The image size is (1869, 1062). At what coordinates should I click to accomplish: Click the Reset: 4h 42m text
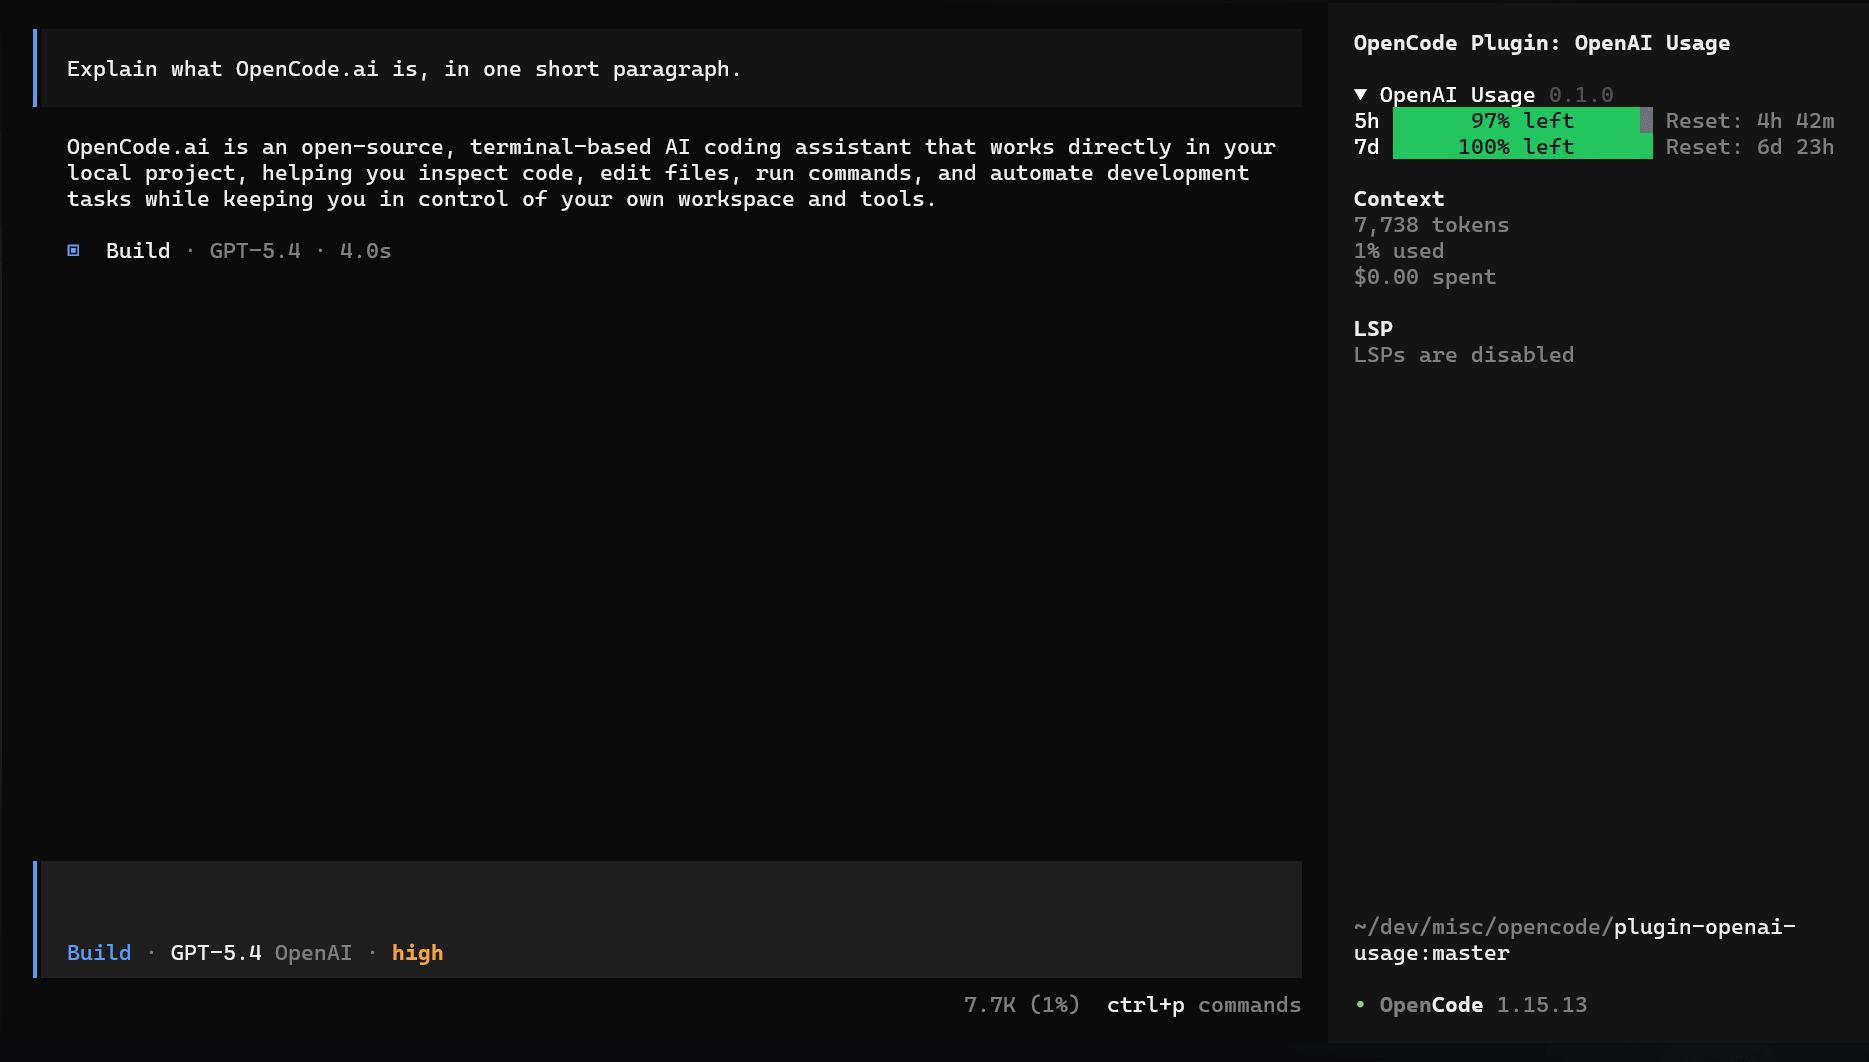(x=1749, y=120)
